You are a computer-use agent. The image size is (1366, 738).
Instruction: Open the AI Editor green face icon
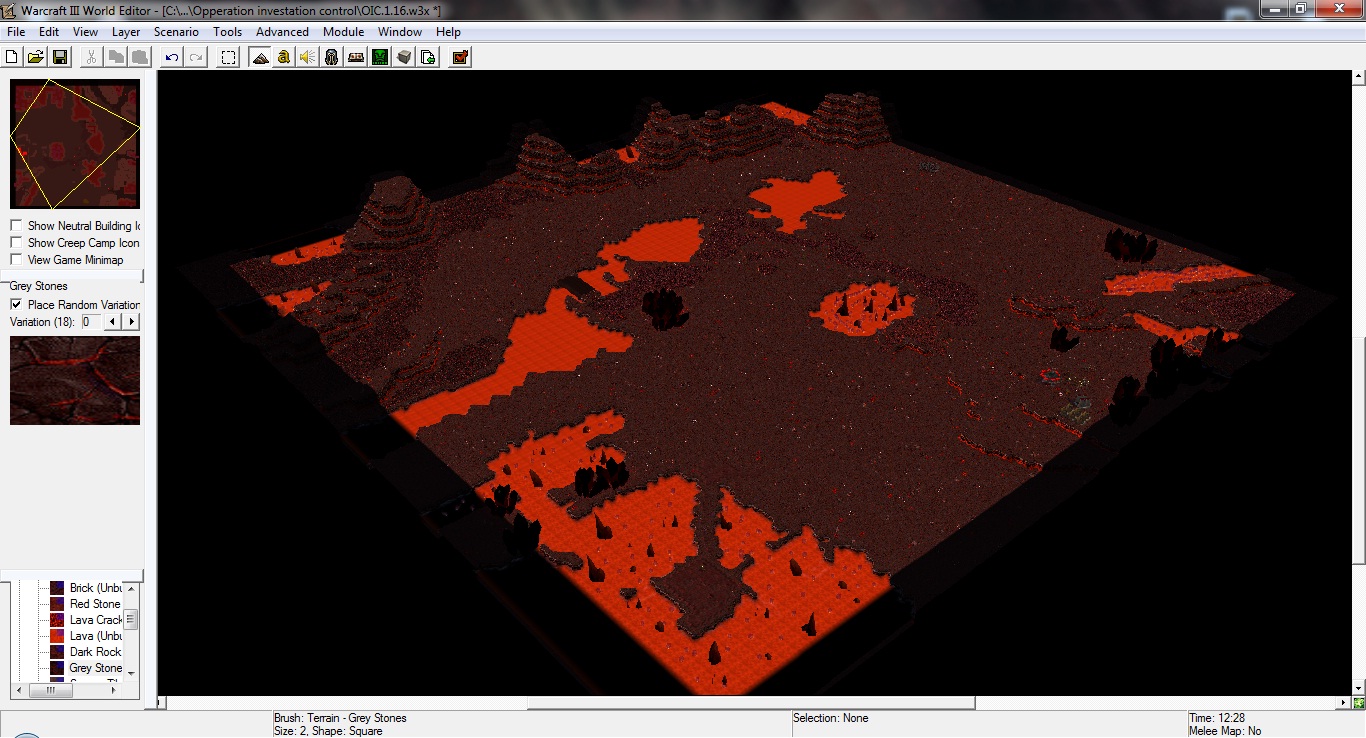coord(380,57)
